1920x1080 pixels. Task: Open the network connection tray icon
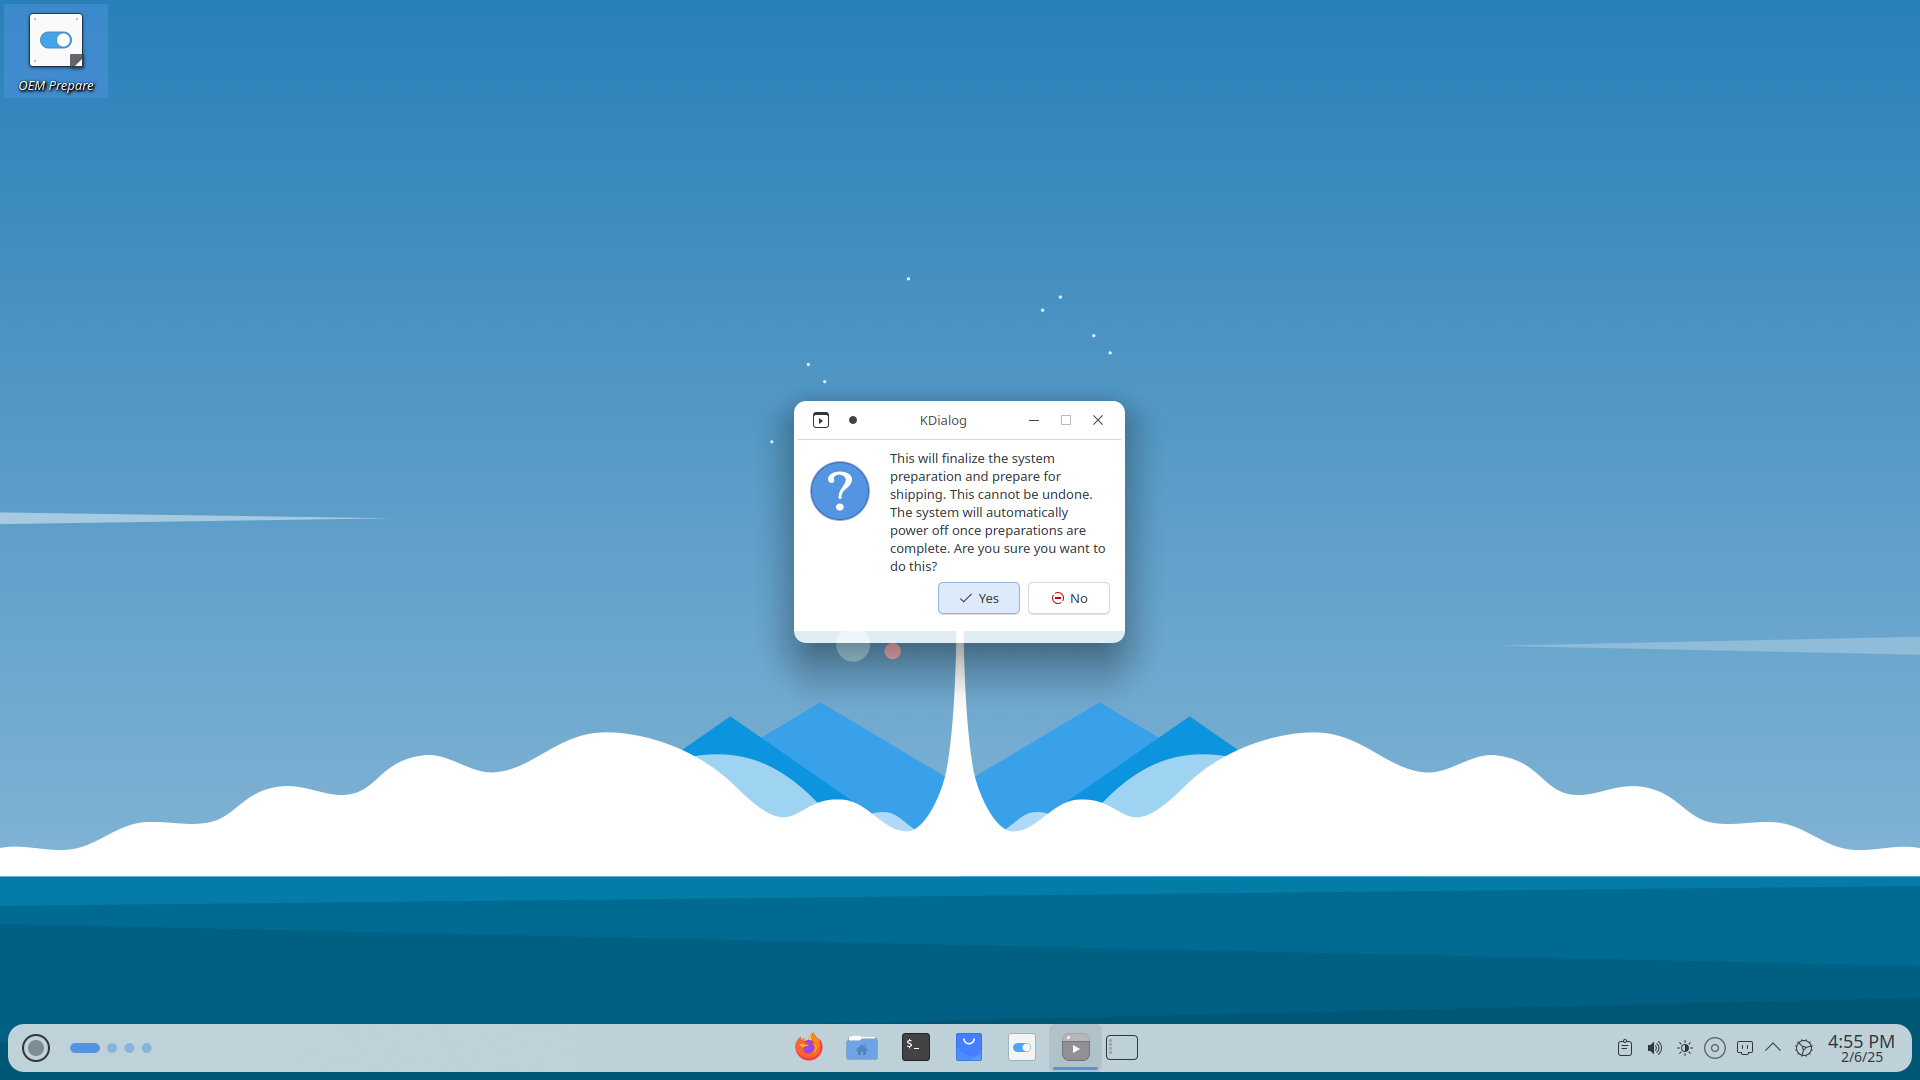point(1745,1048)
